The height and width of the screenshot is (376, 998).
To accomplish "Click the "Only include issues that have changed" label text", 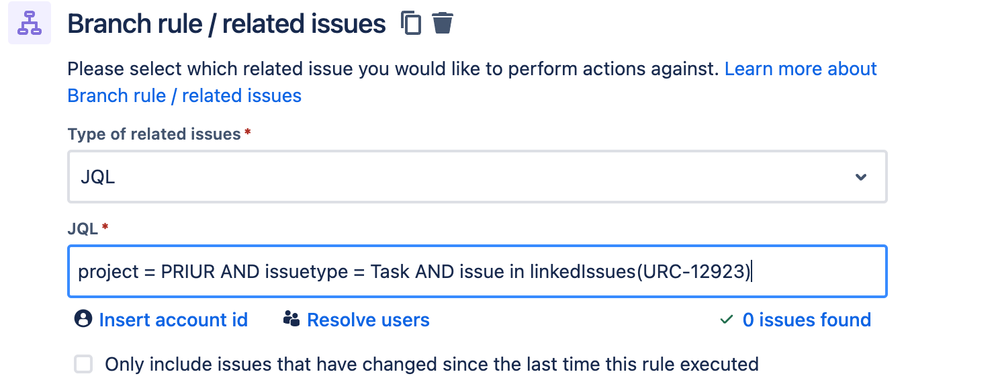I will click(x=432, y=365).
